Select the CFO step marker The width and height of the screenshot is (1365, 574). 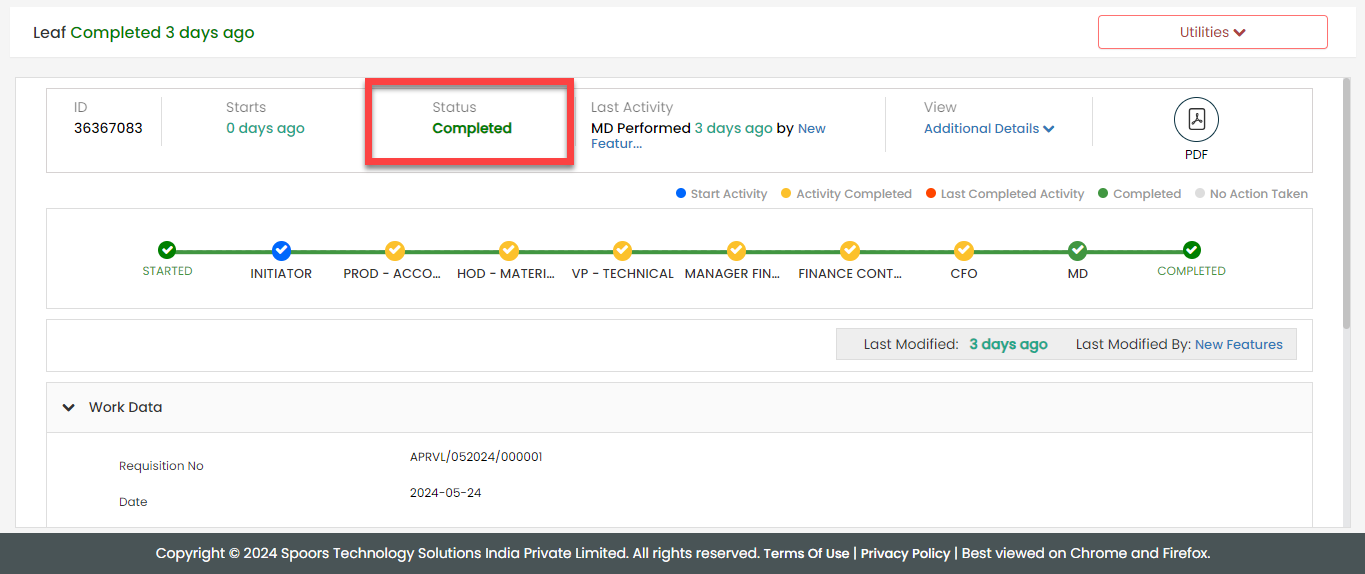[x=964, y=250]
